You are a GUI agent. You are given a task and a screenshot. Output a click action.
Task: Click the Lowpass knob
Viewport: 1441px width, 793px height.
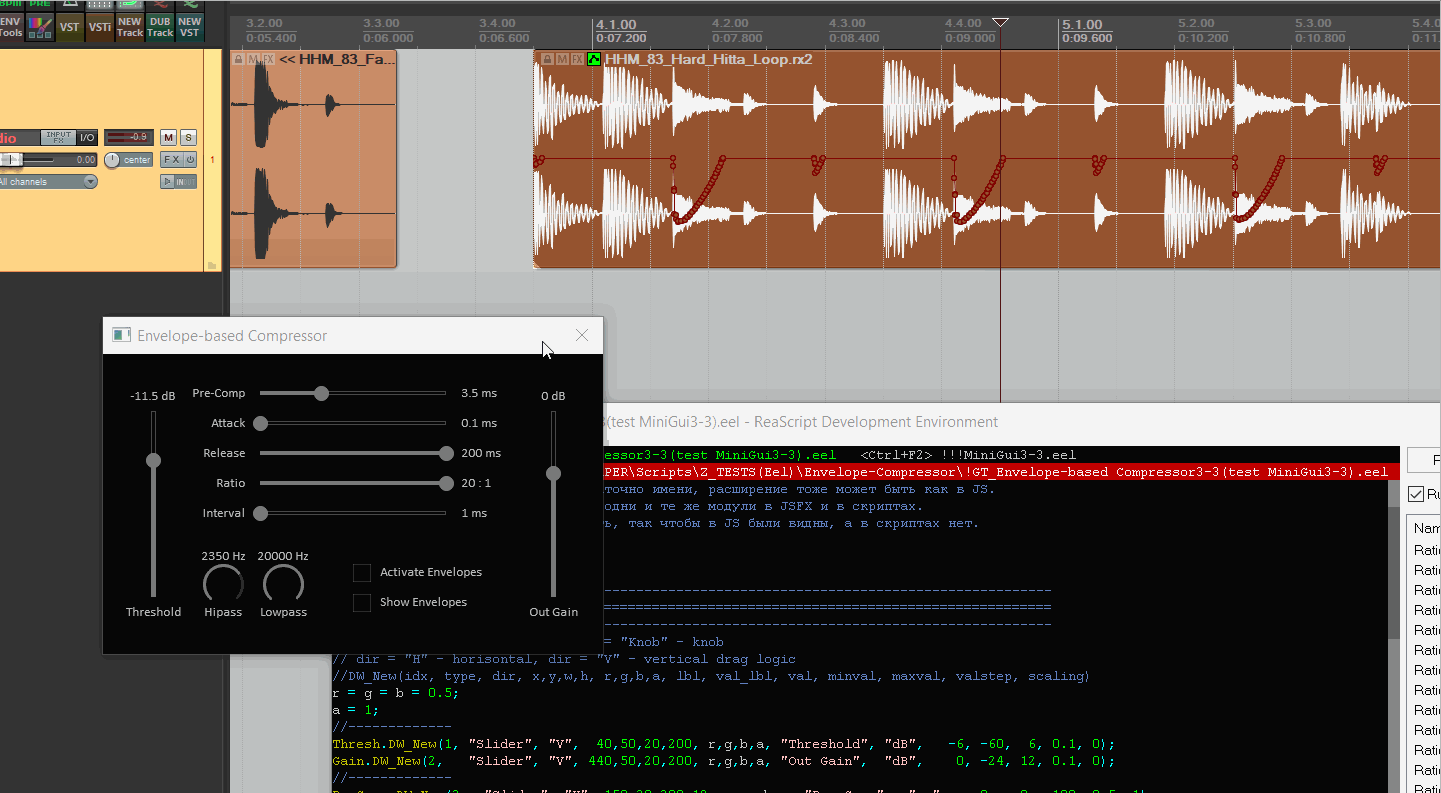tap(283, 584)
